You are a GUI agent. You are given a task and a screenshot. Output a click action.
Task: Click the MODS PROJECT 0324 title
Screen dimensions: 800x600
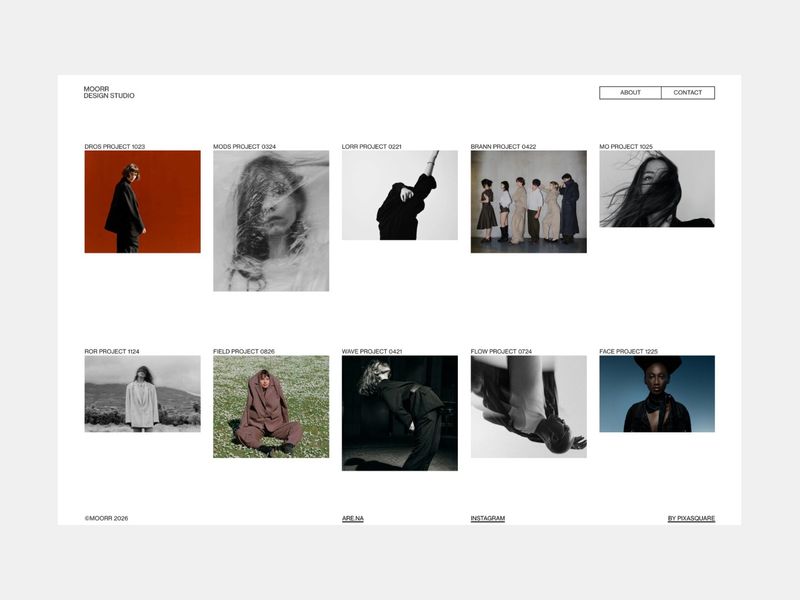point(244,146)
